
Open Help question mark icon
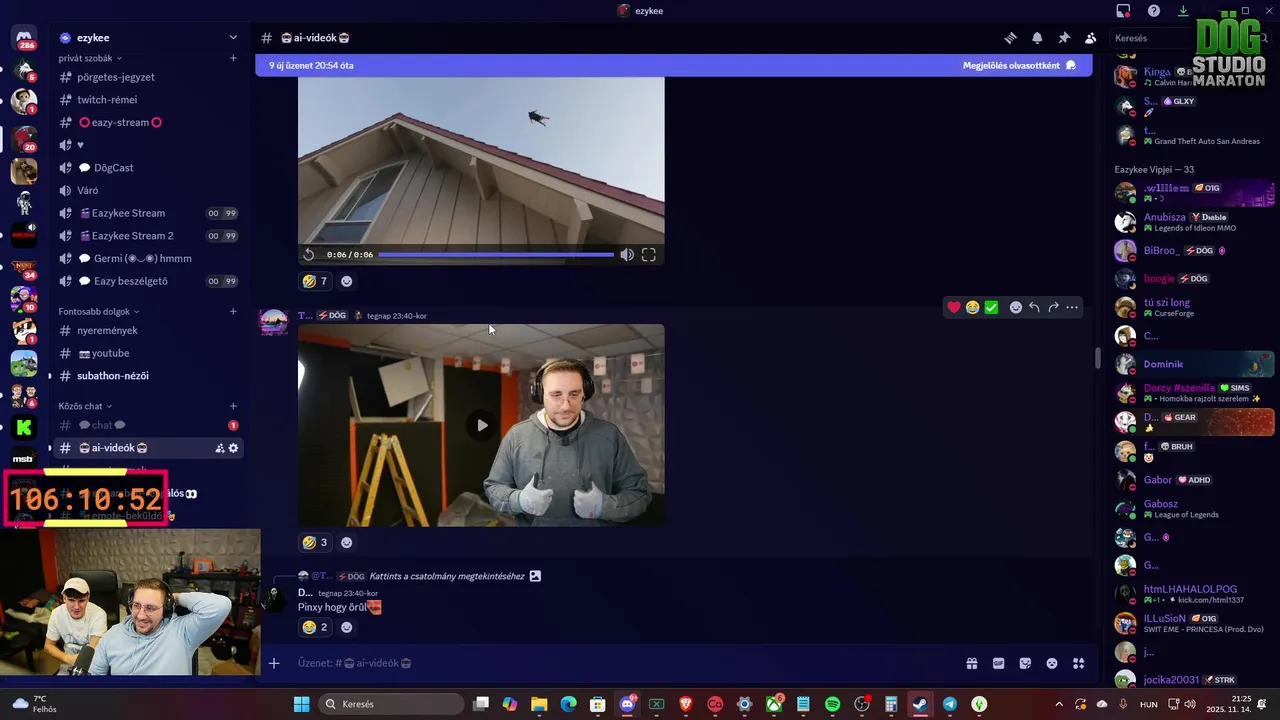(1154, 11)
